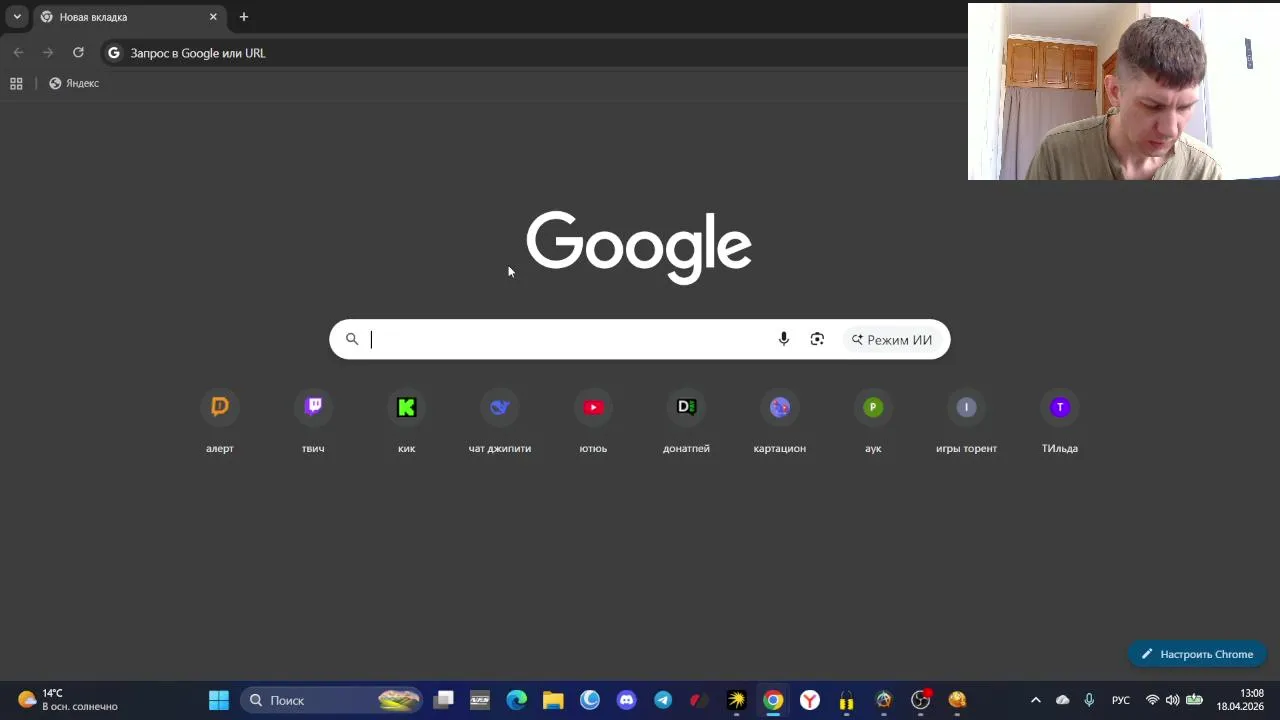The height and width of the screenshot is (720, 1280).
Task: Open the Windows Start menu
Action: tap(219, 700)
